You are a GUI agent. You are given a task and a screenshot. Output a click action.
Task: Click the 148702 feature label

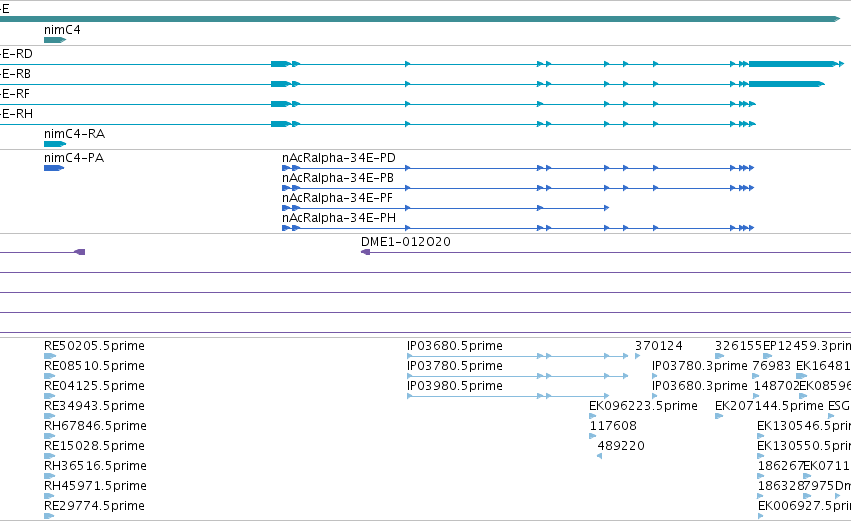click(x=777, y=386)
